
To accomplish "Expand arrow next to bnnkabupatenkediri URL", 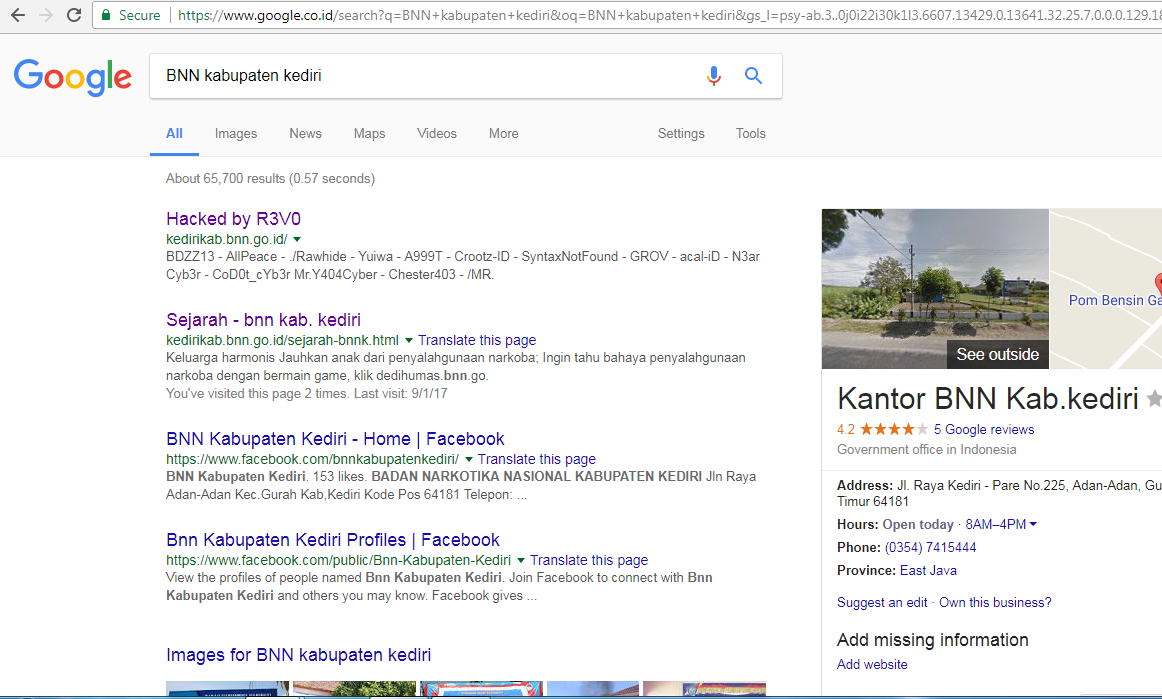I will click(x=468, y=460).
